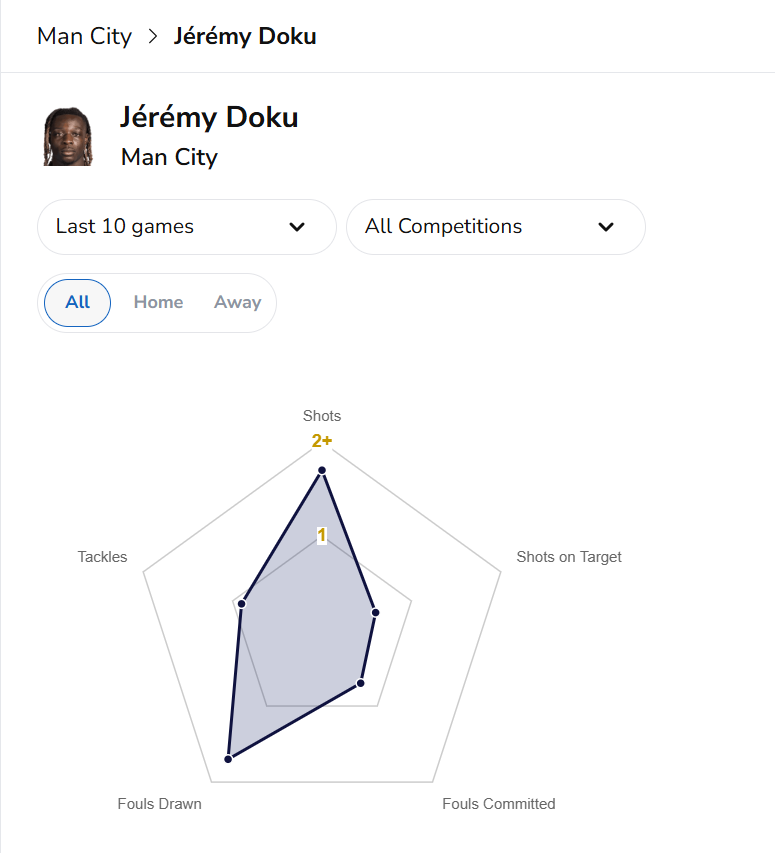Open the All Competitions dropdown
The image size is (775, 853).
point(495,227)
